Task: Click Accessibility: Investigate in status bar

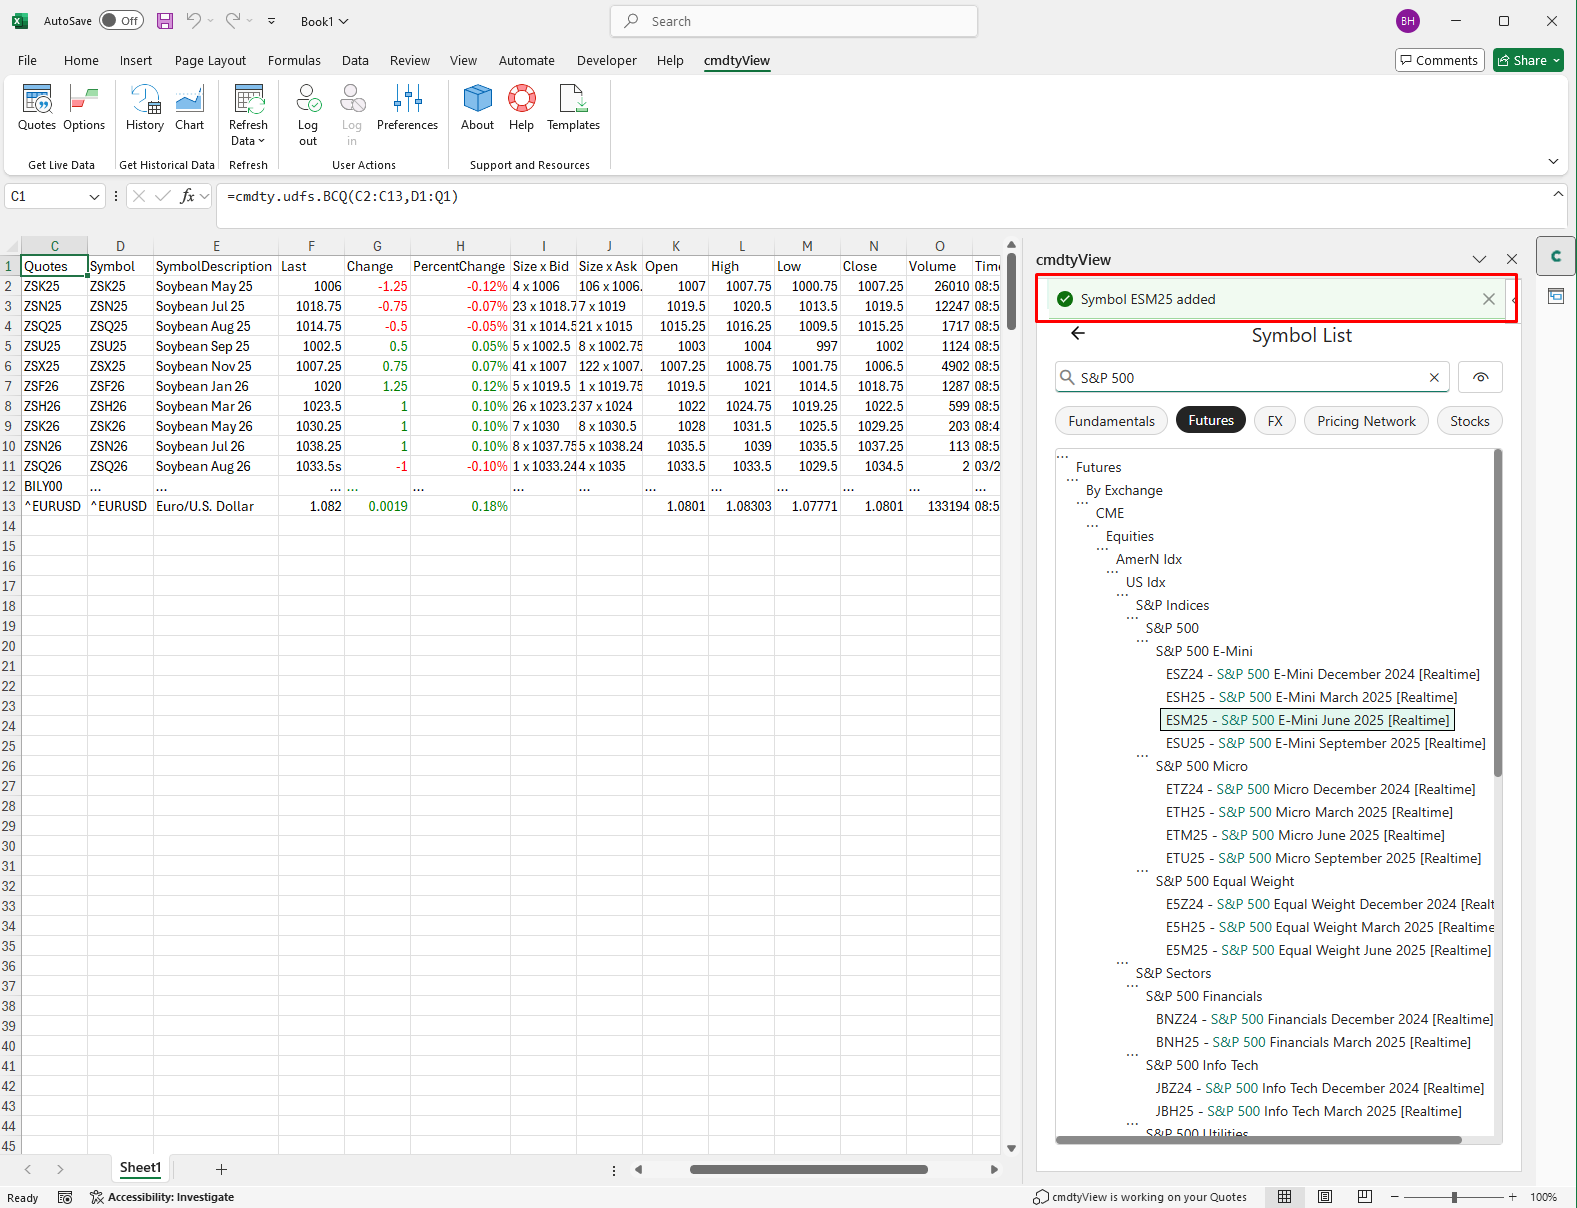Action: click(x=162, y=1197)
